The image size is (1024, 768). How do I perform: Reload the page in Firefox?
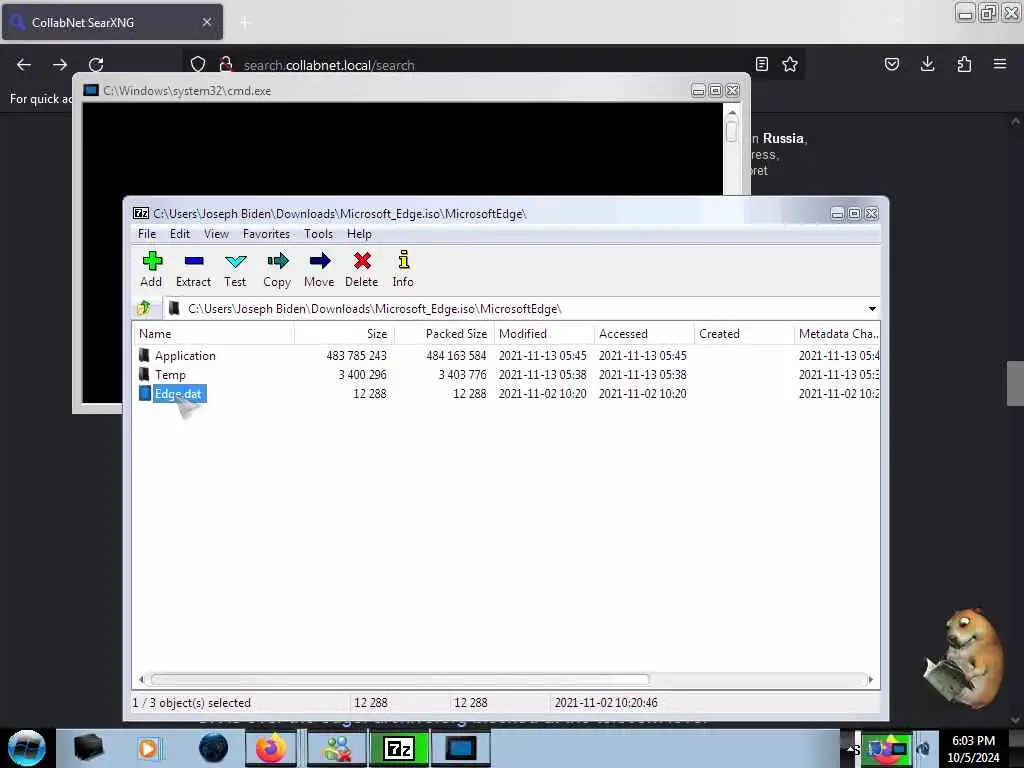point(96,65)
